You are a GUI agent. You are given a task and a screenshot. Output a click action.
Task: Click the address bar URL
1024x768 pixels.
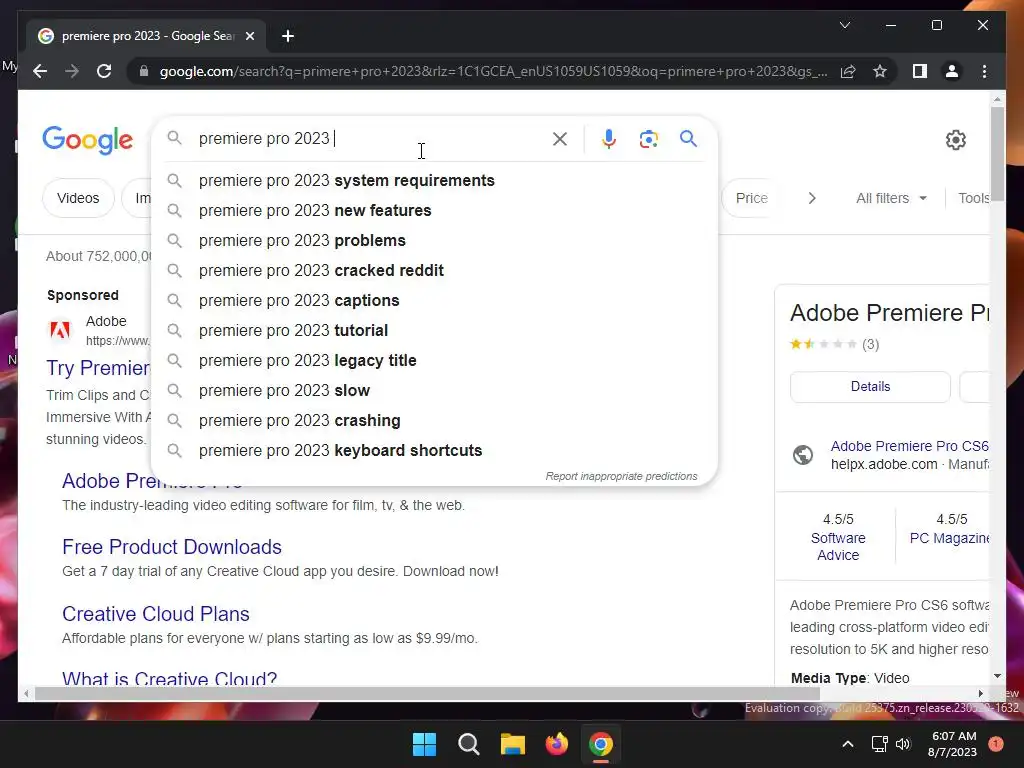point(493,71)
